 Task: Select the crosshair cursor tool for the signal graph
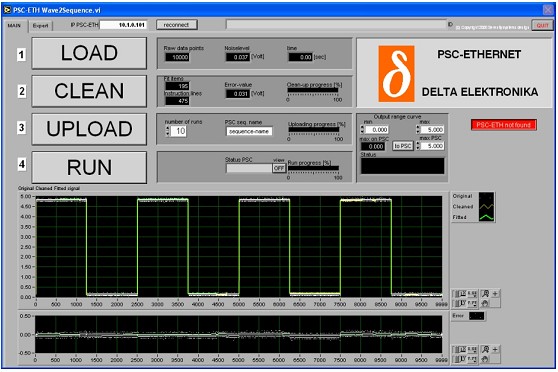tap(495, 293)
